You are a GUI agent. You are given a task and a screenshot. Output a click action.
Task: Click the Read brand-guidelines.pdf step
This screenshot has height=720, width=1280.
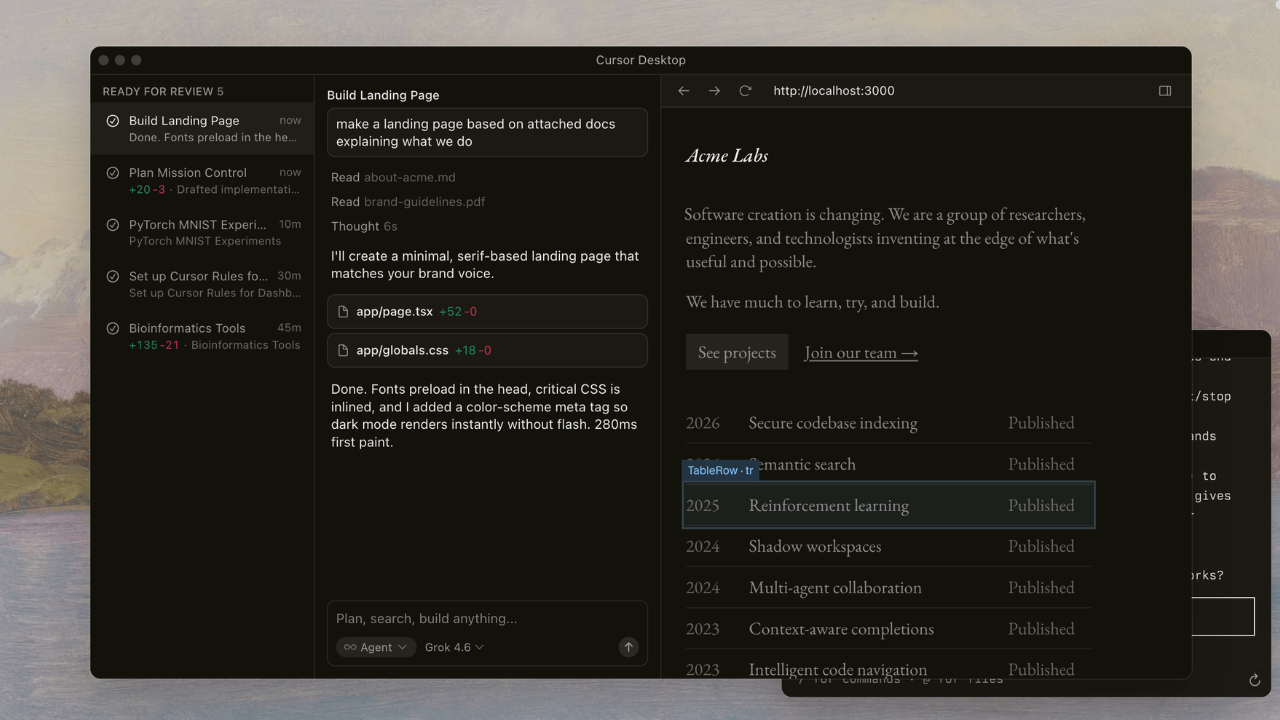tap(408, 201)
